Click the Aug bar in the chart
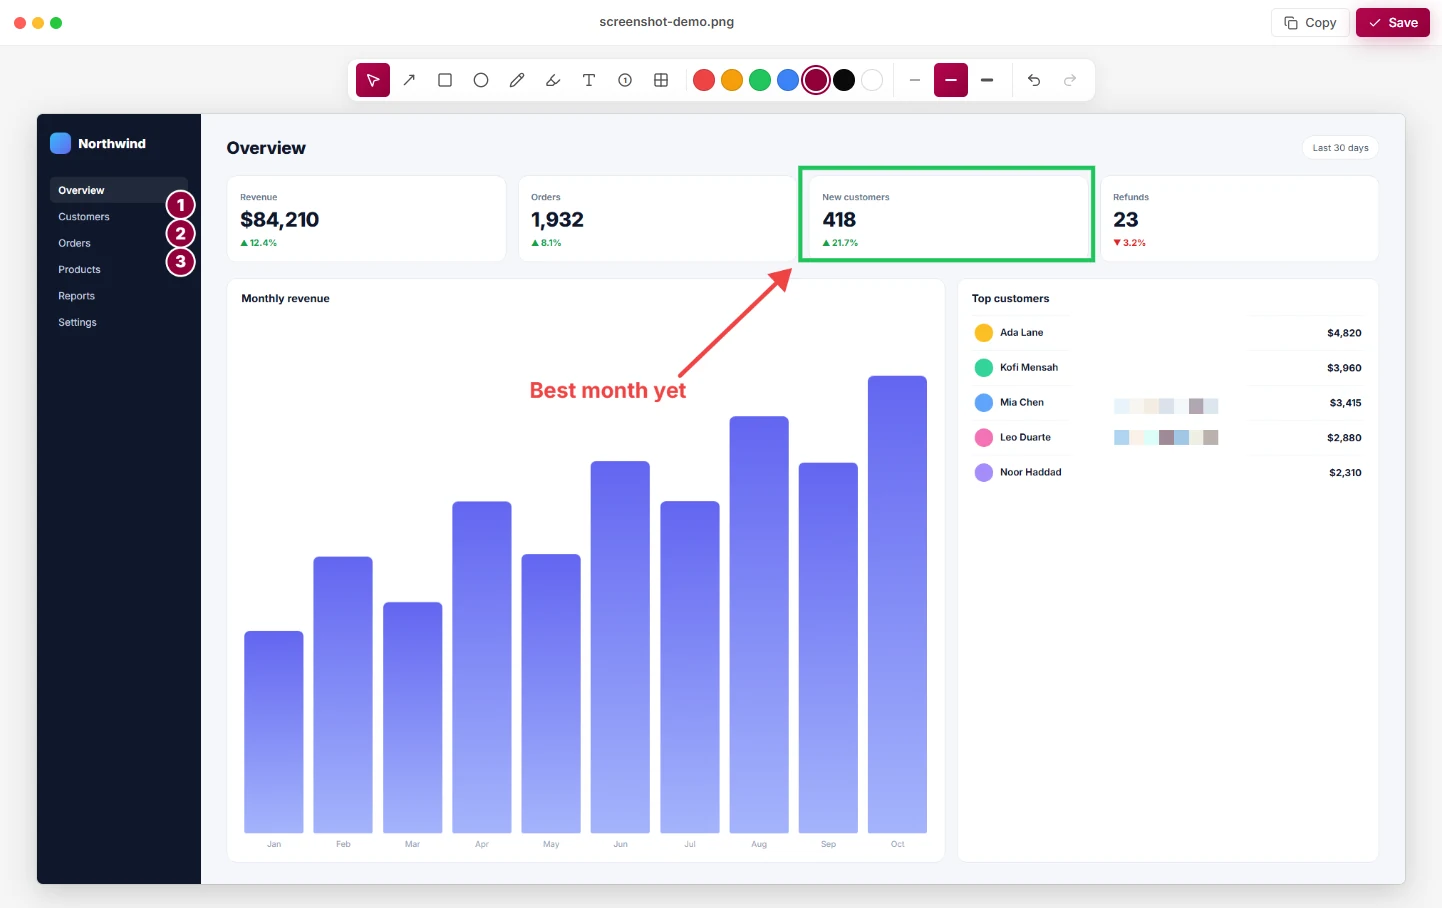The image size is (1442, 908). click(759, 624)
